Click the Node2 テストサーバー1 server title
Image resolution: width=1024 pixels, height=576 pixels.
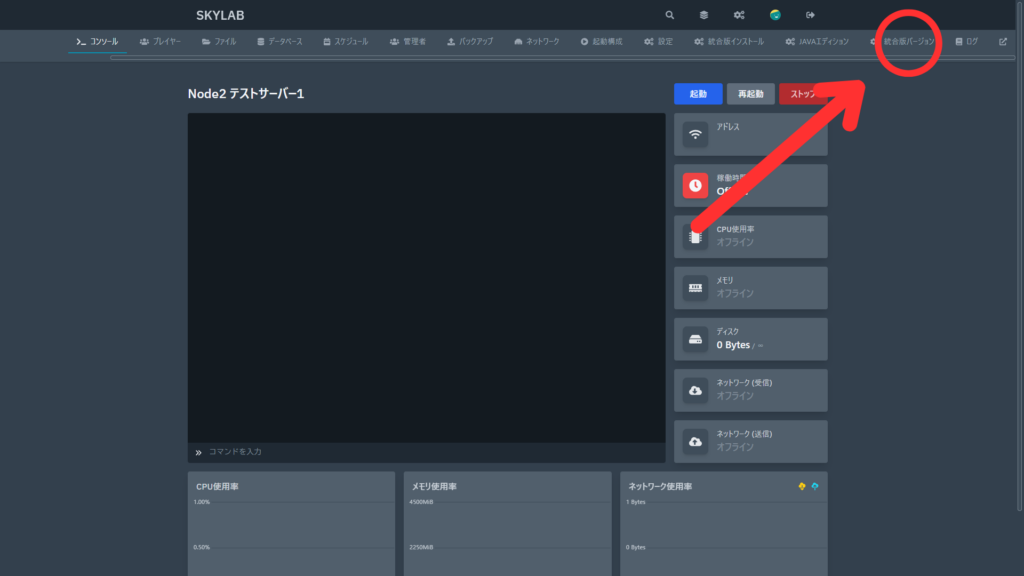[246, 94]
